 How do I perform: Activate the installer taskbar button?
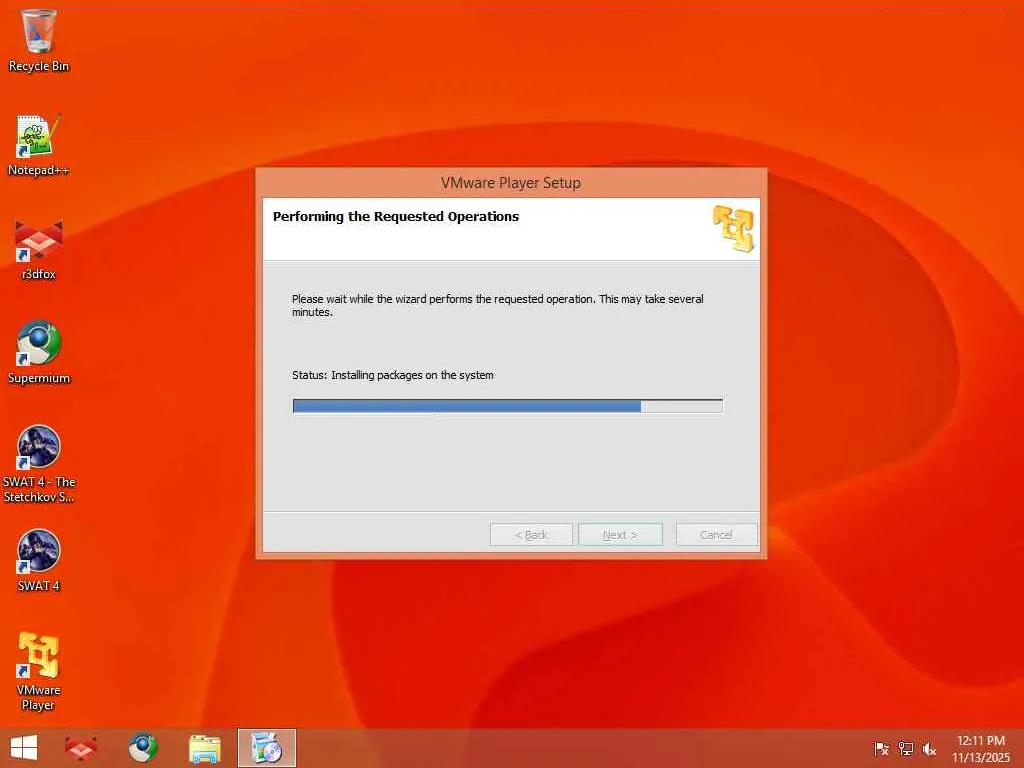(266, 748)
